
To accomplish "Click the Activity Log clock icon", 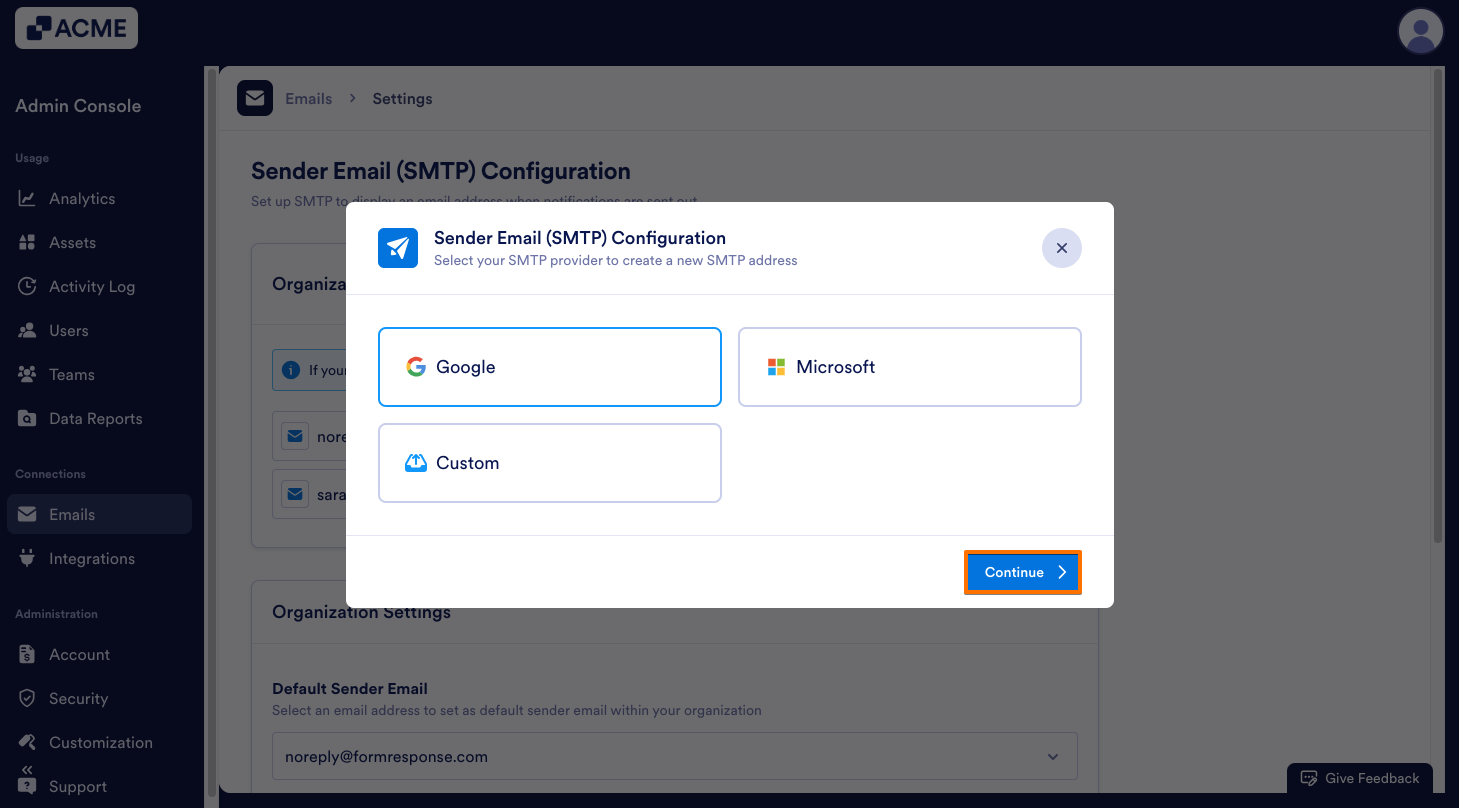I will [27, 286].
